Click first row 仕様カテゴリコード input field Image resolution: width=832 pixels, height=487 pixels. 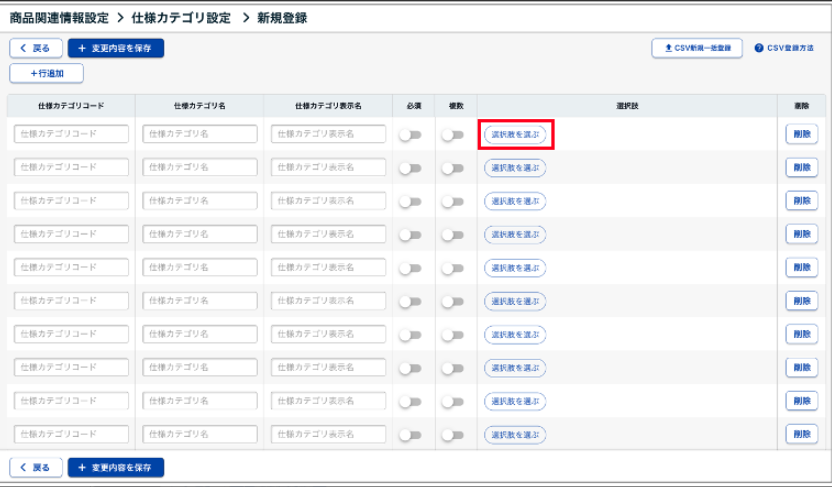[71, 134]
